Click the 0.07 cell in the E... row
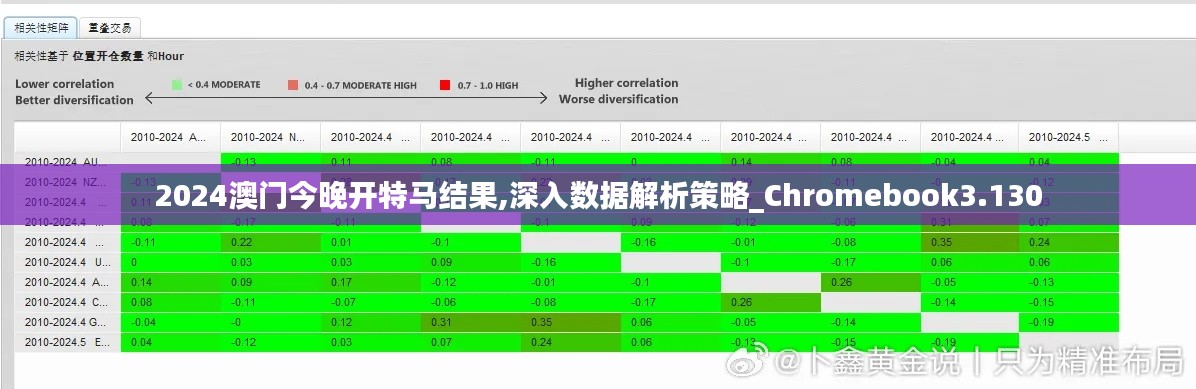This screenshot has height=389, width=1196. tap(471, 342)
